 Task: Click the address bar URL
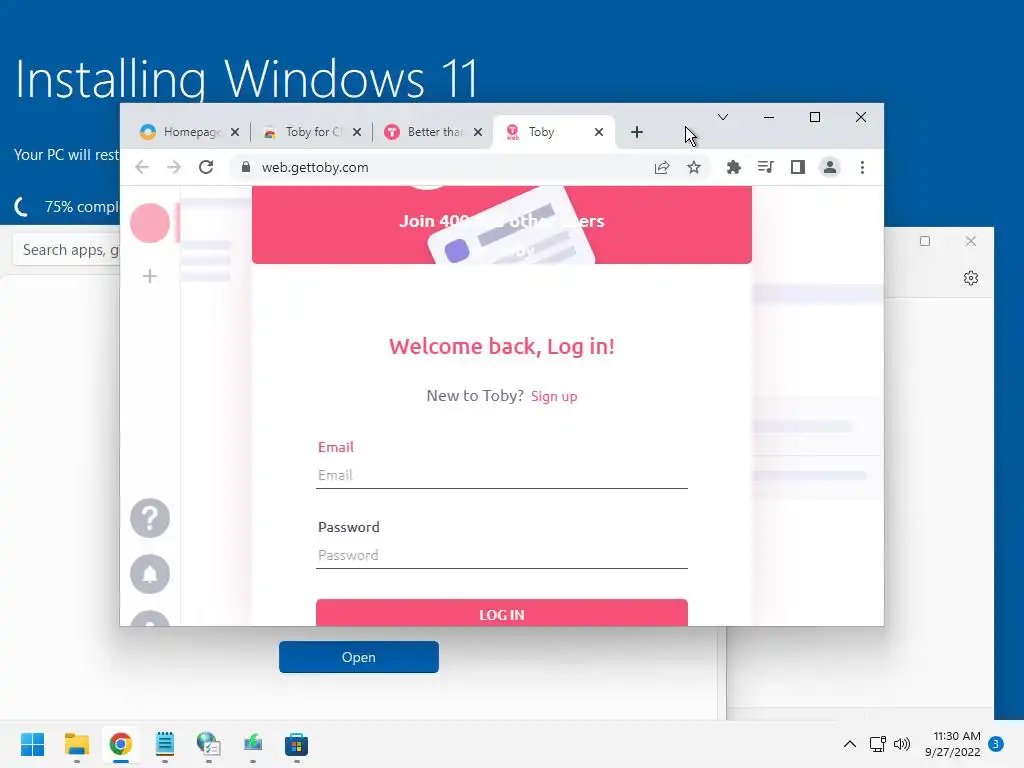315,168
